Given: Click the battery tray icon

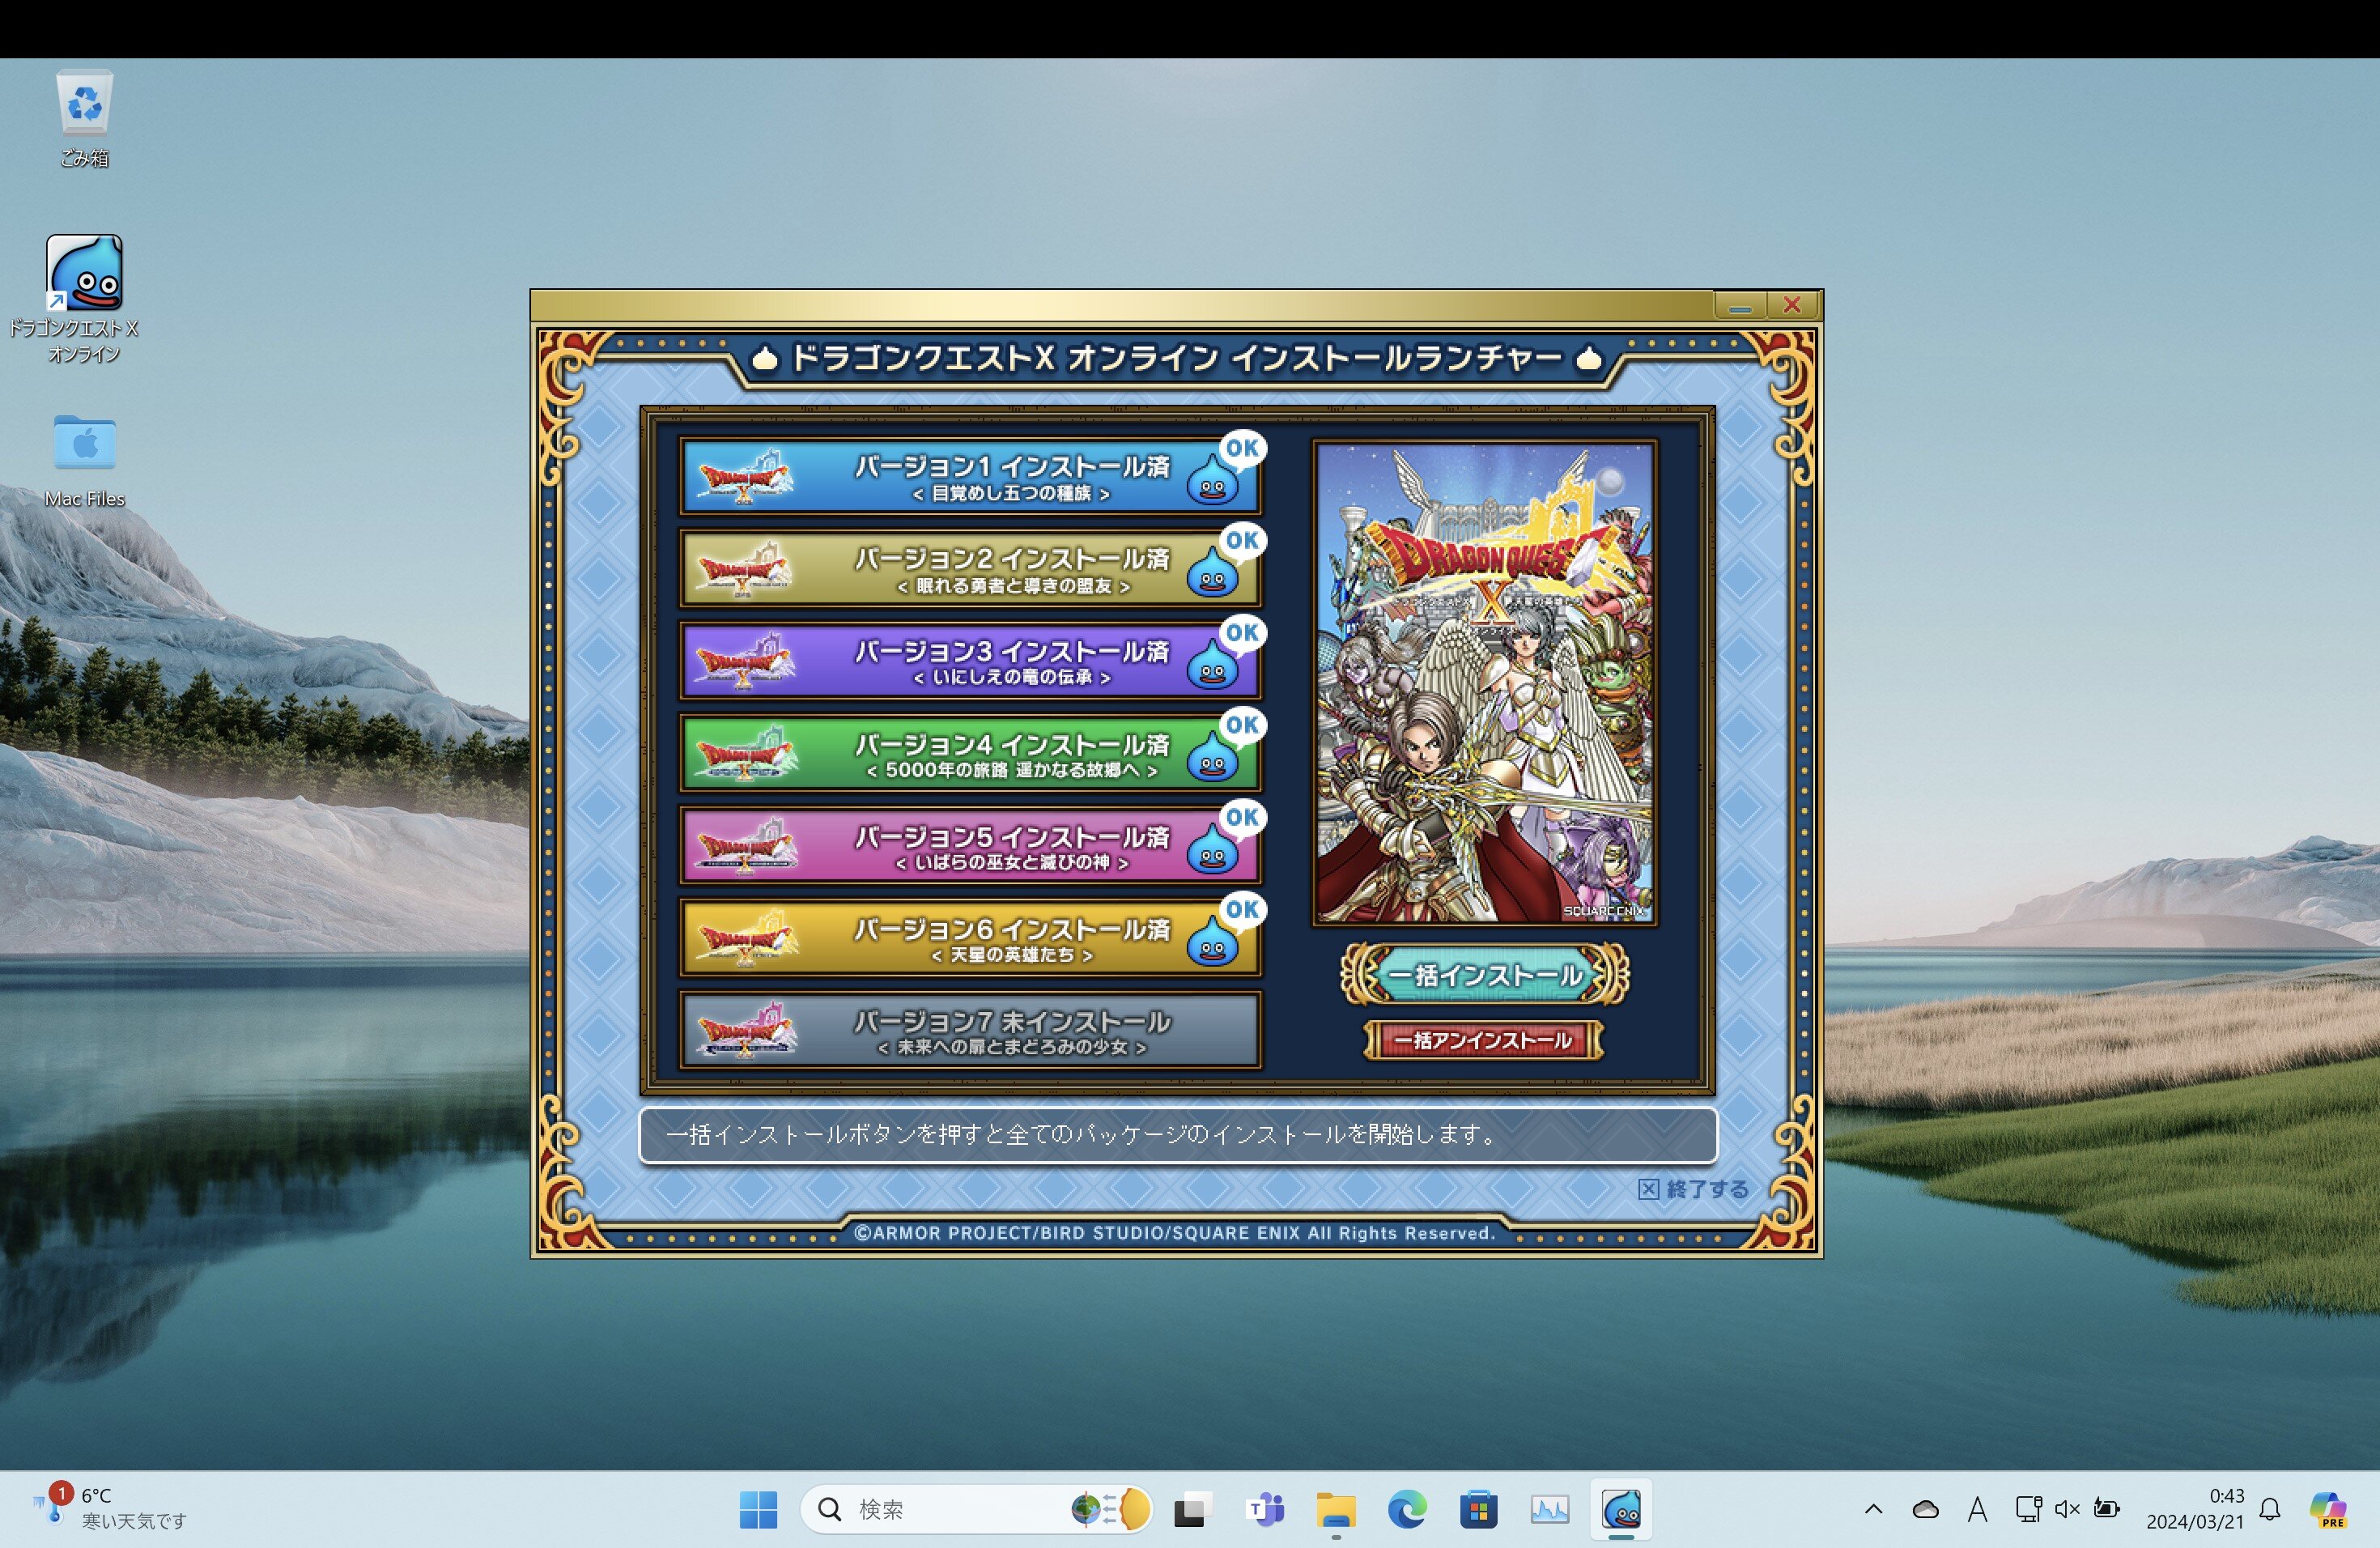Looking at the screenshot, I should (2107, 1509).
